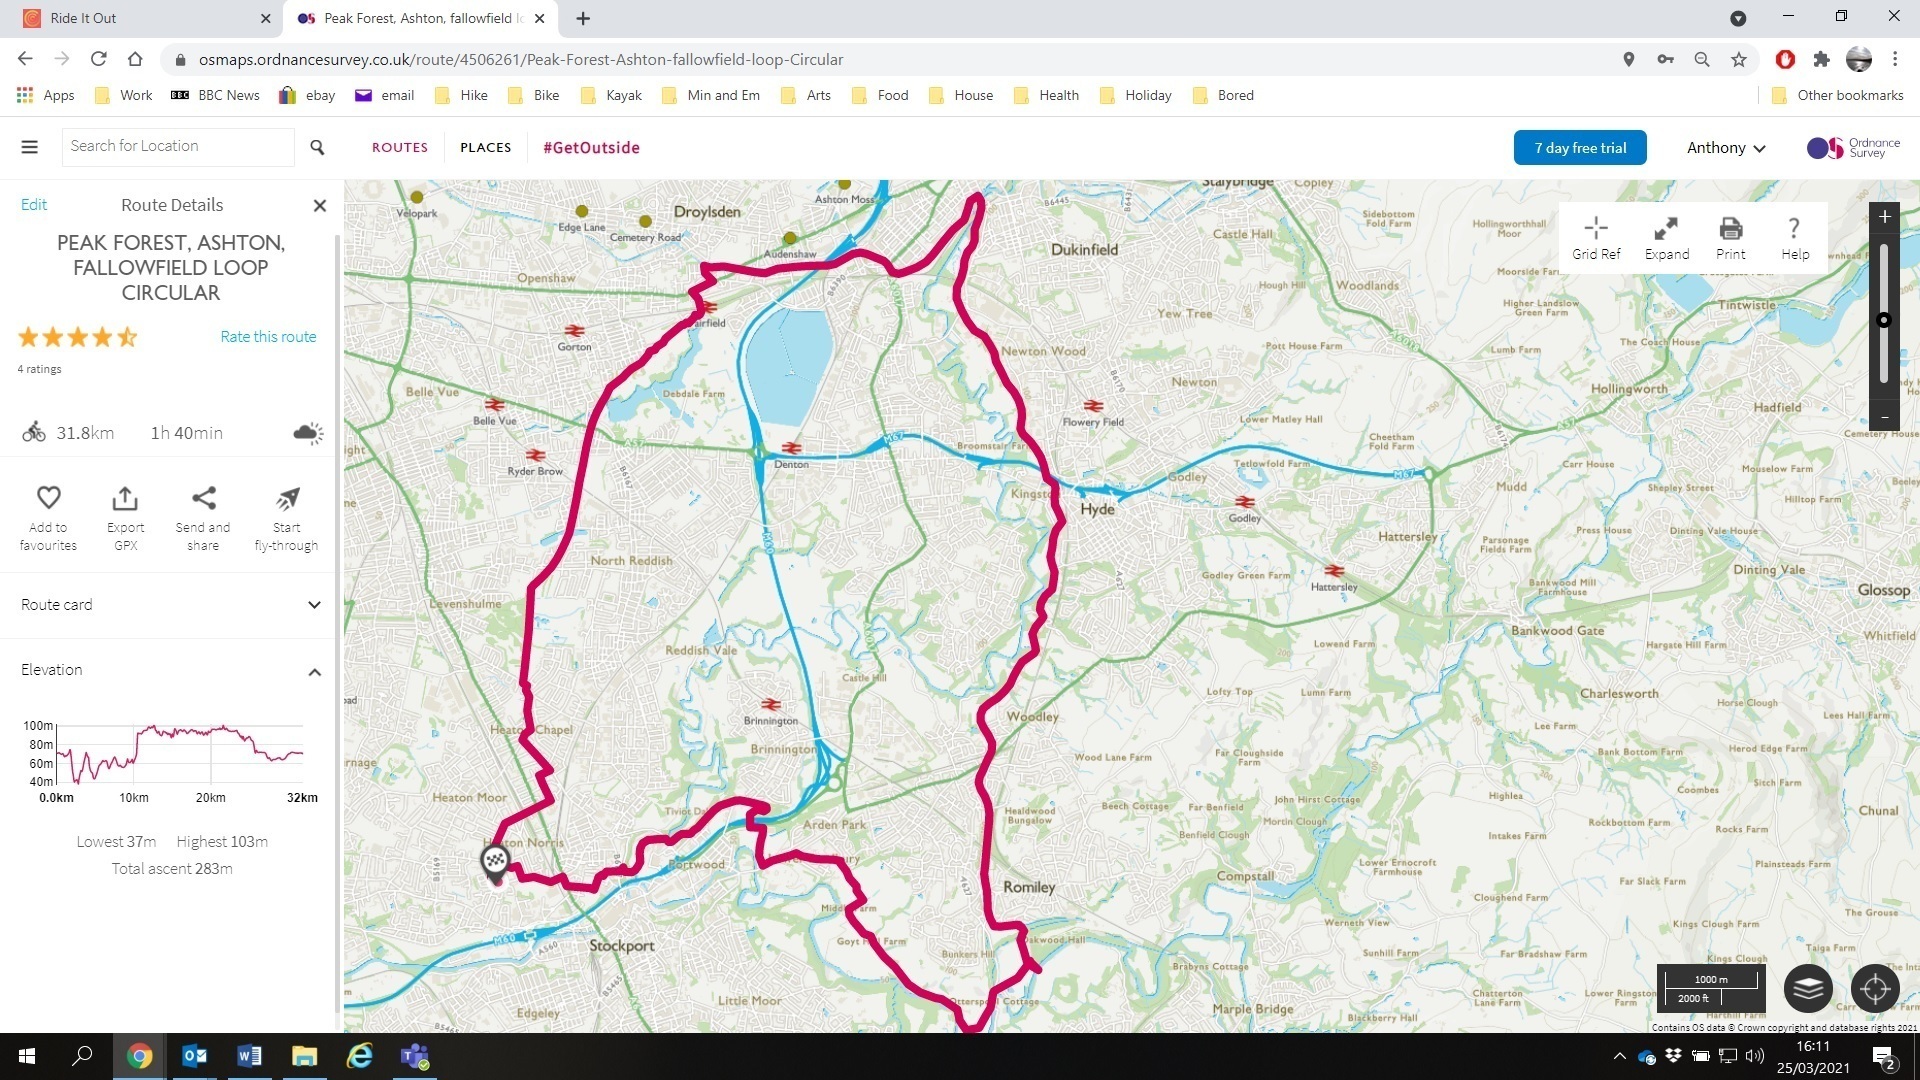The height and width of the screenshot is (1080, 1920).
Task: Open the Other bookmarks folder
Action: click(1837, 95)
